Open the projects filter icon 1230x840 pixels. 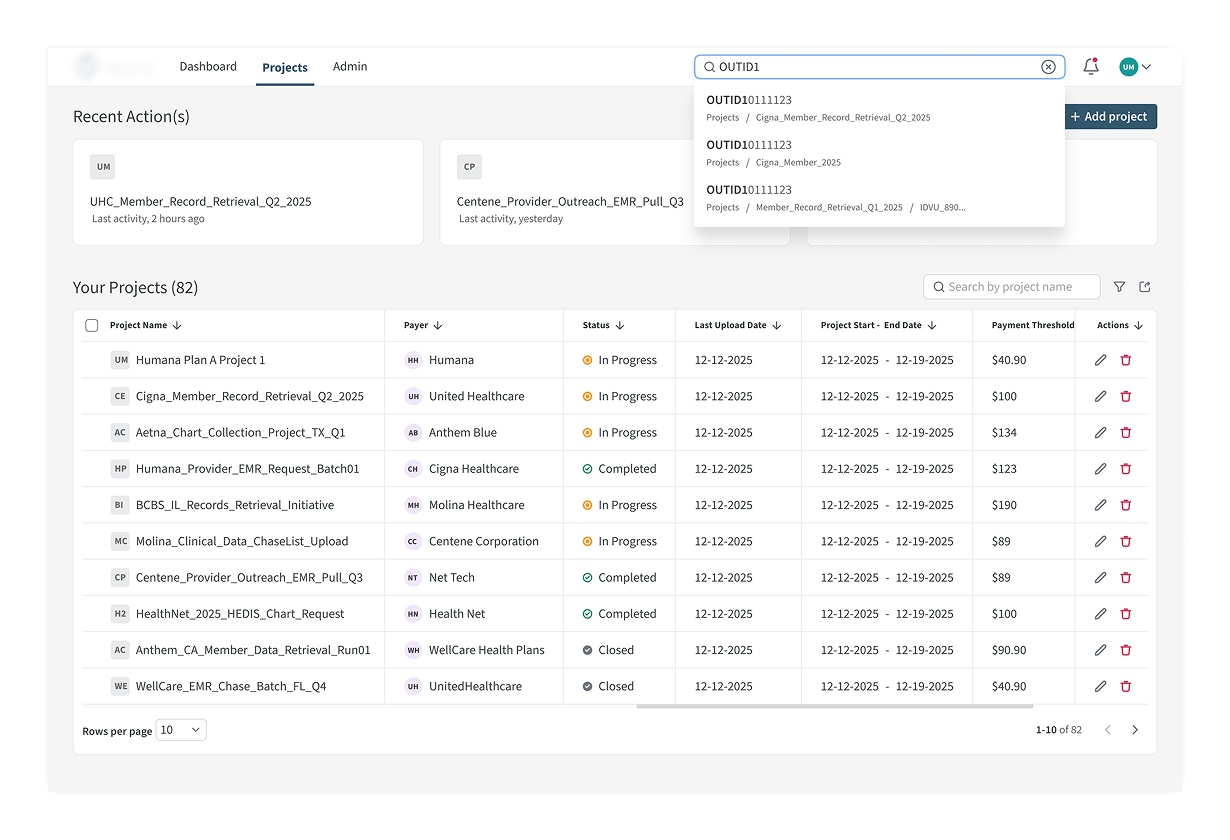coord(1119,287)
